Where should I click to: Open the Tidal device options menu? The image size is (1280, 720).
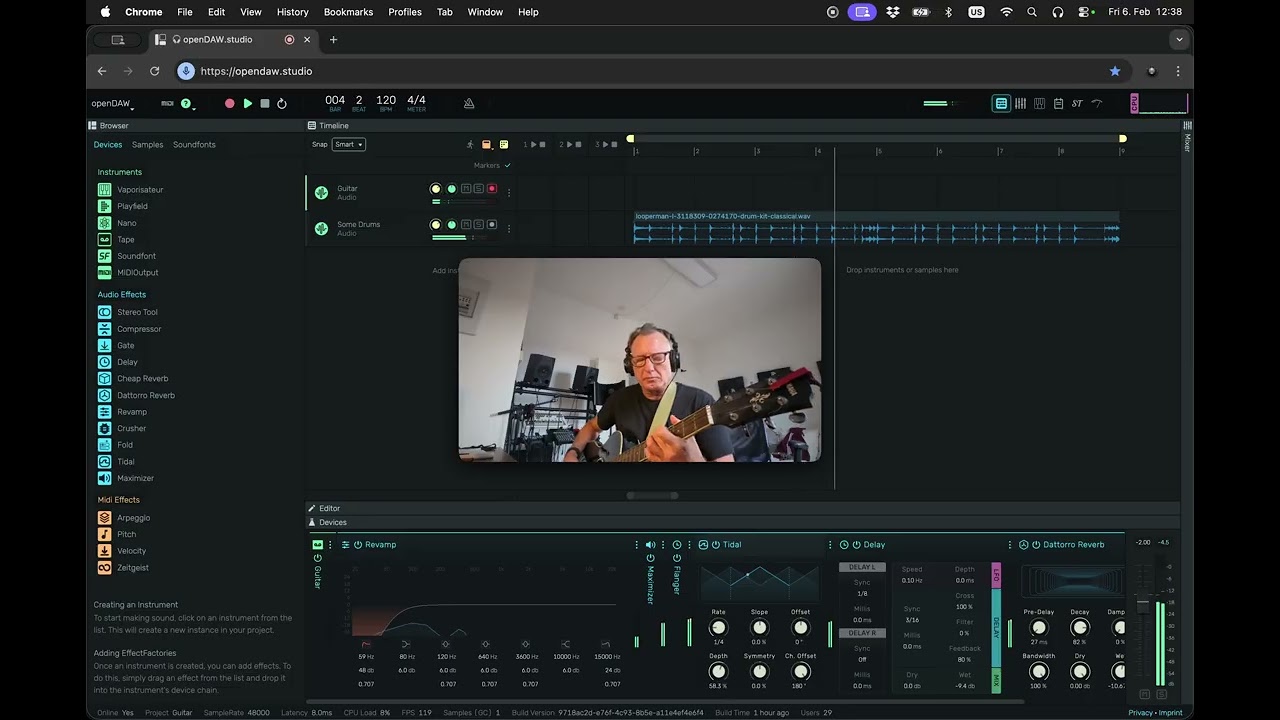click(x=829, y=545)
